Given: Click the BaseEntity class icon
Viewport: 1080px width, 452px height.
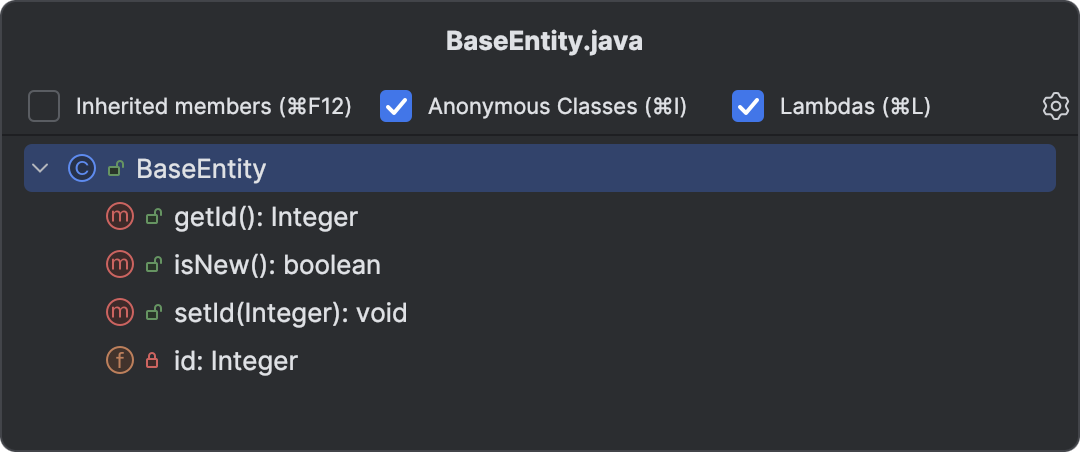Looking at the screenshot, I should [x=81, y=168].
